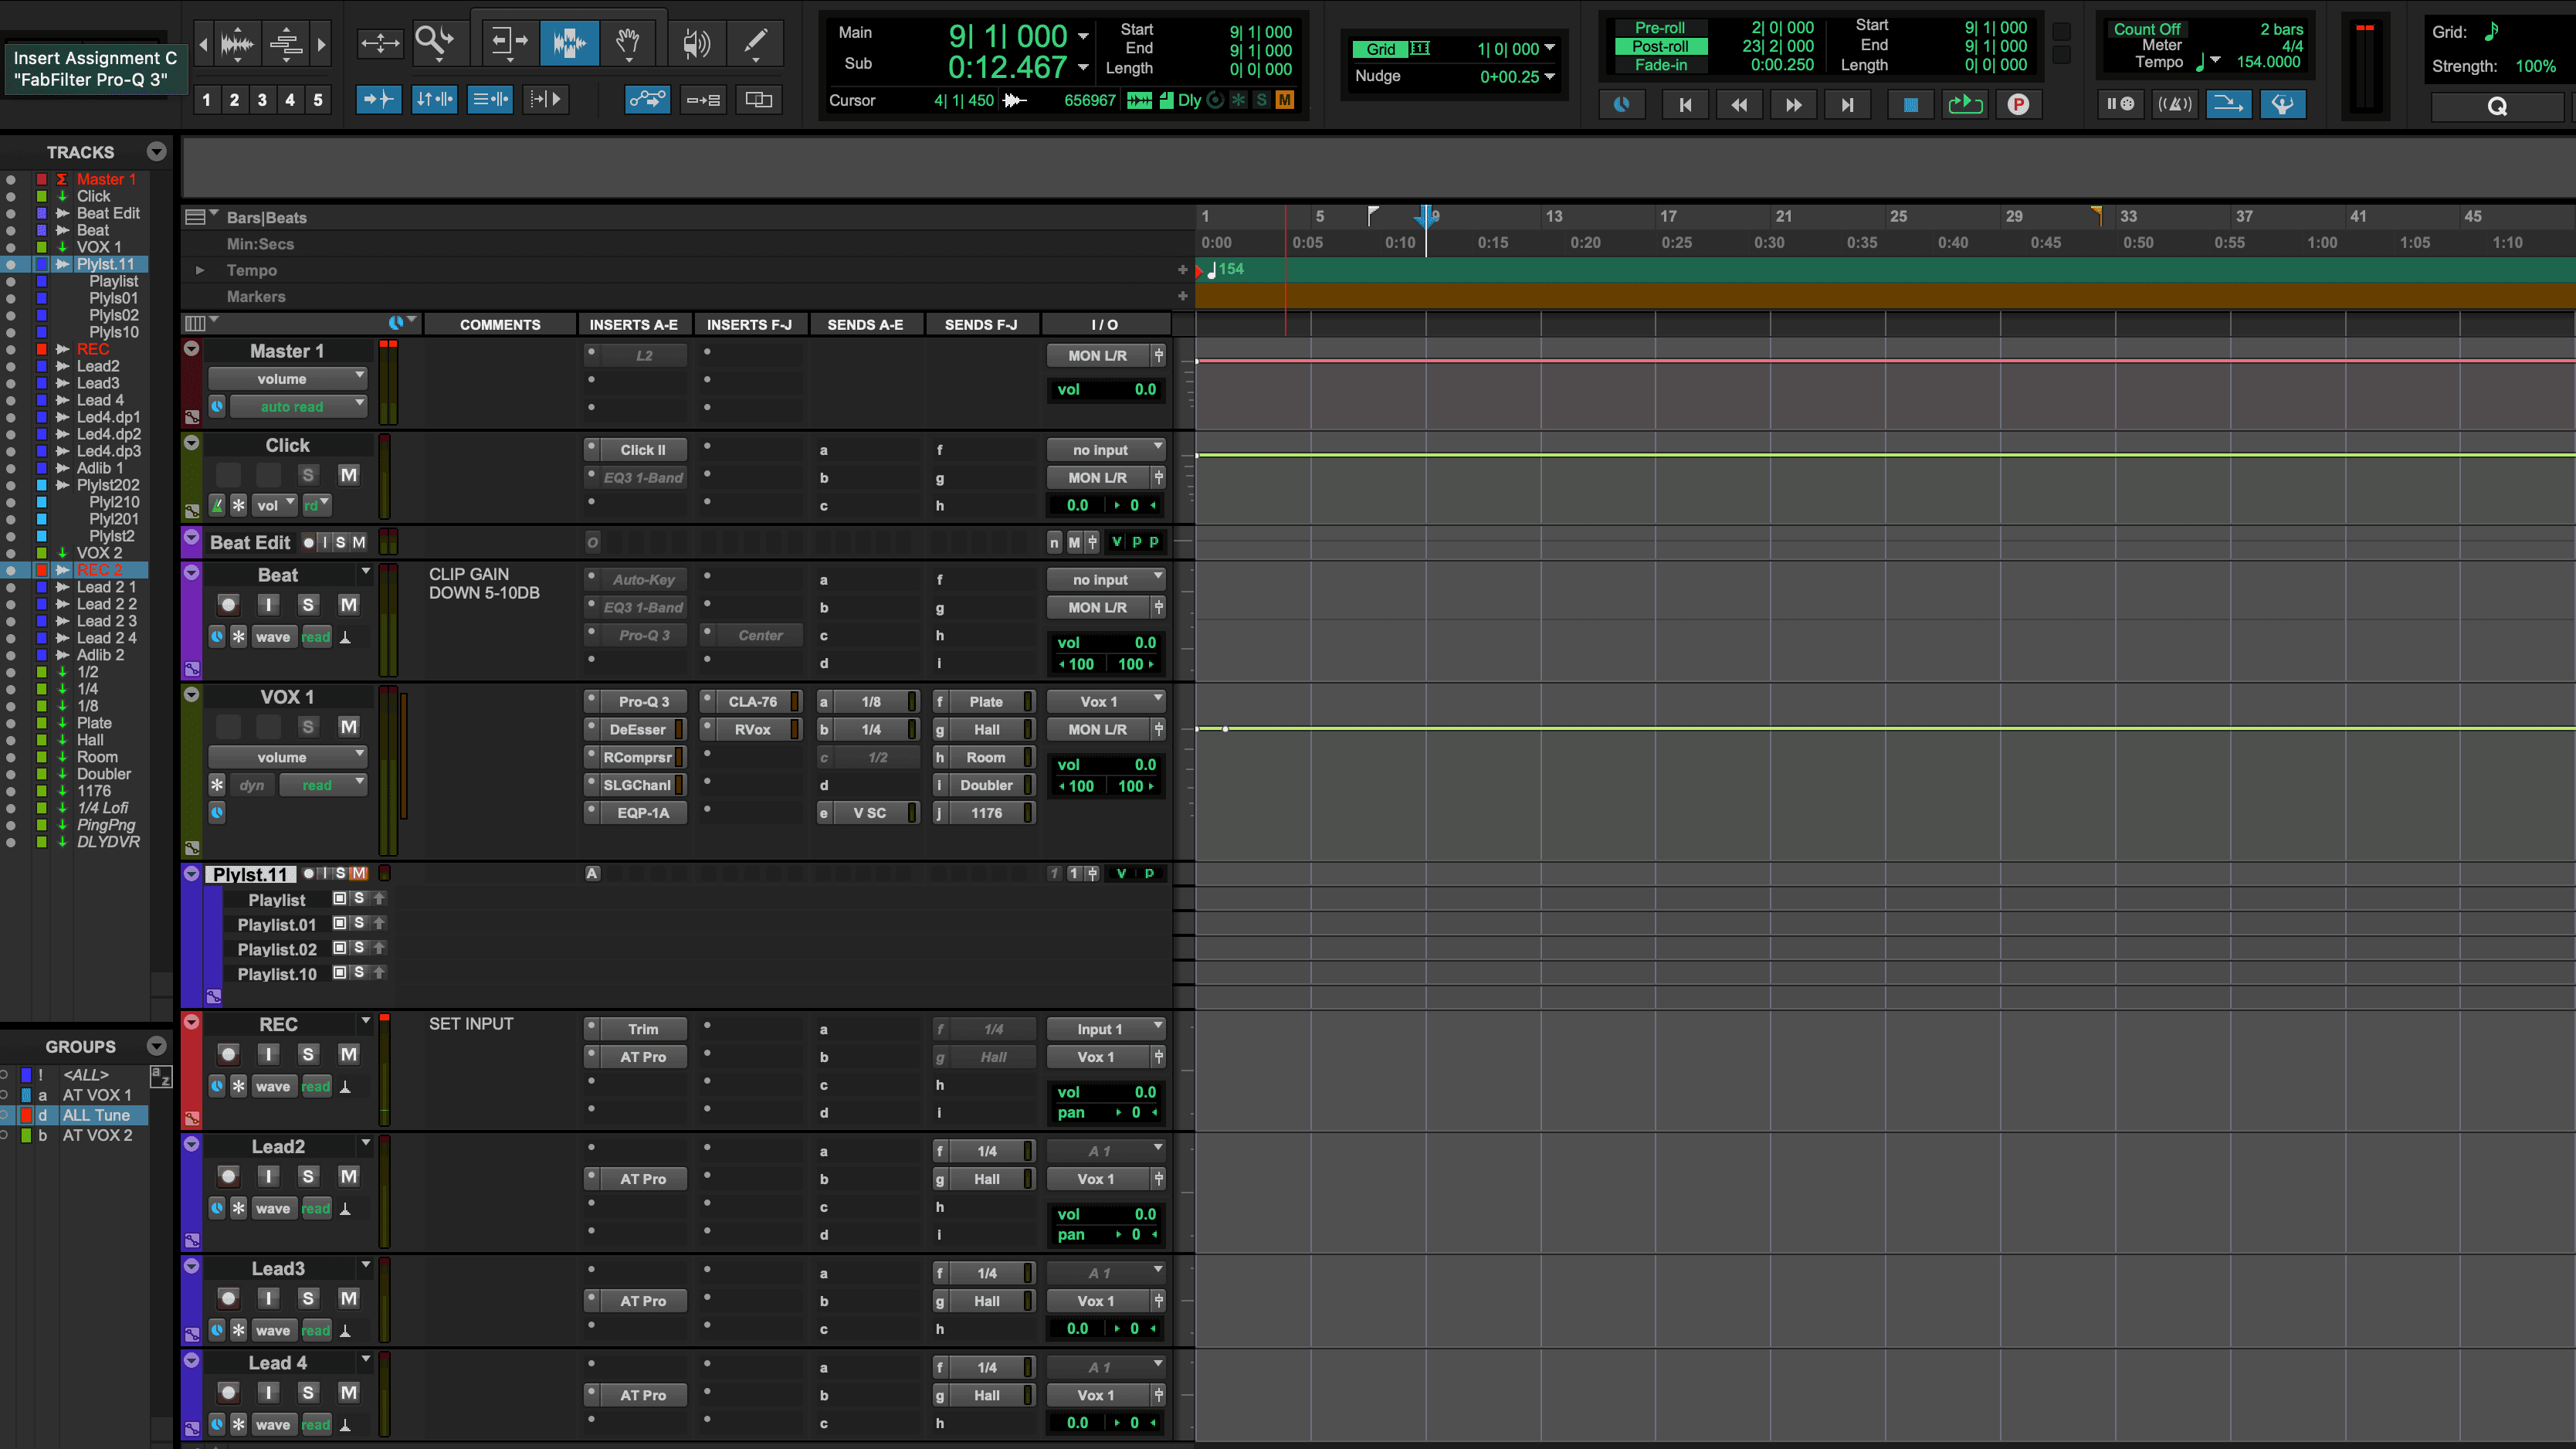This screenshot has height=1449, width=2576.
Task: Toggle the loop Play button
Action: coord(1964,104)
